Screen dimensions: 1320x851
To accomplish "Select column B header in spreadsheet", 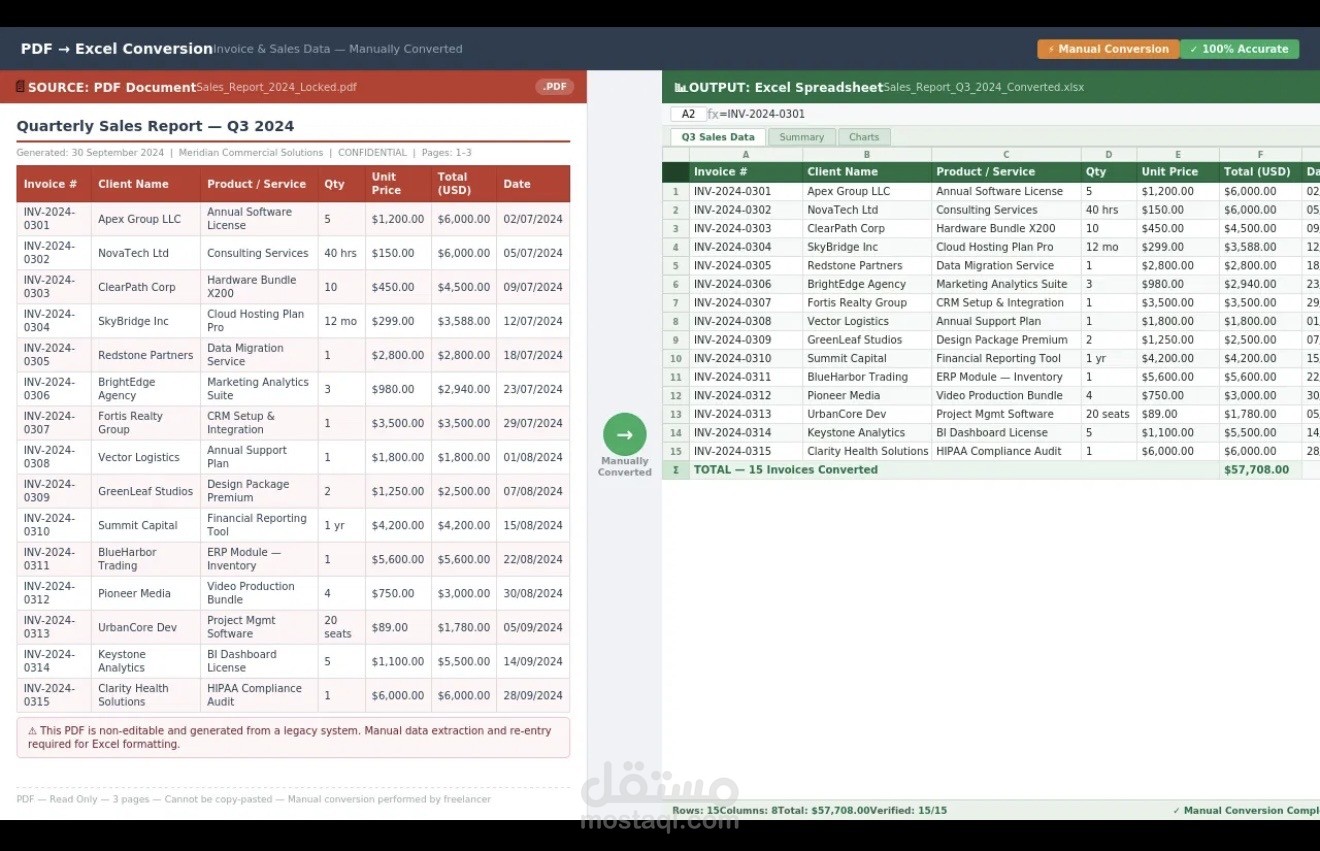I will (867, 155).
